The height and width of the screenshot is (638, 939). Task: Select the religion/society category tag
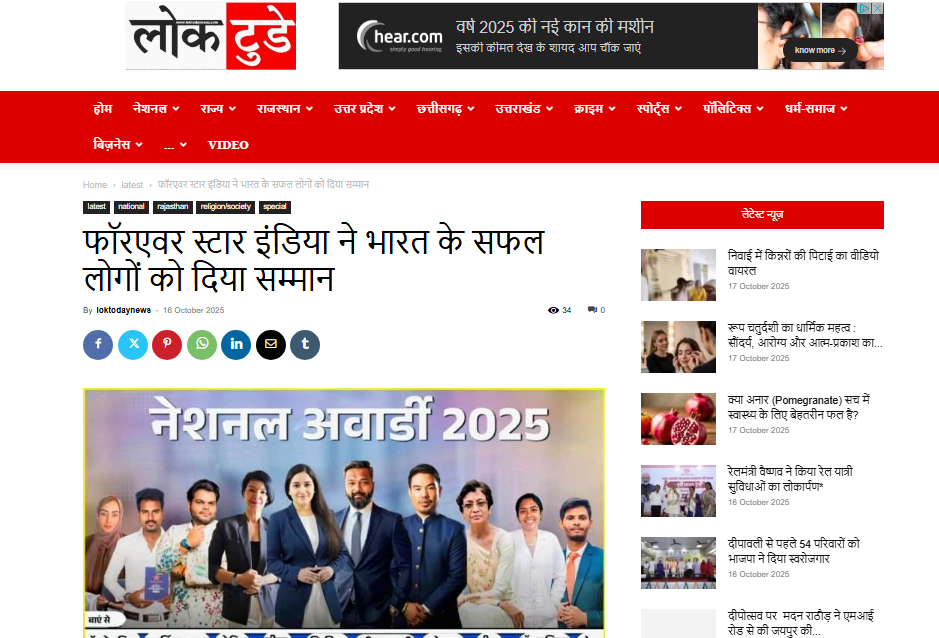[226, 207]
